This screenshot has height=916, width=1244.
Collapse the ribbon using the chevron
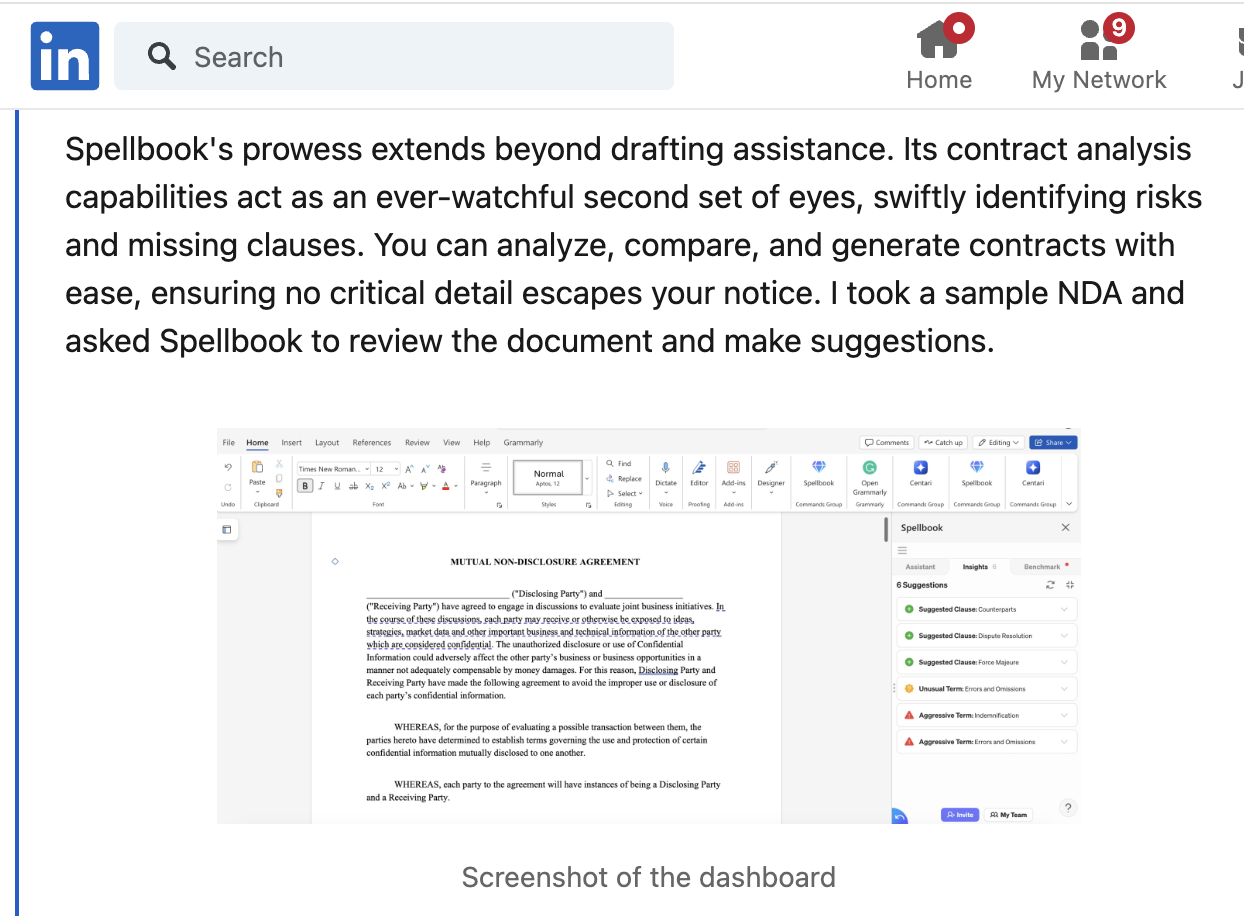pyautogui.click(x=1069, y=503)
